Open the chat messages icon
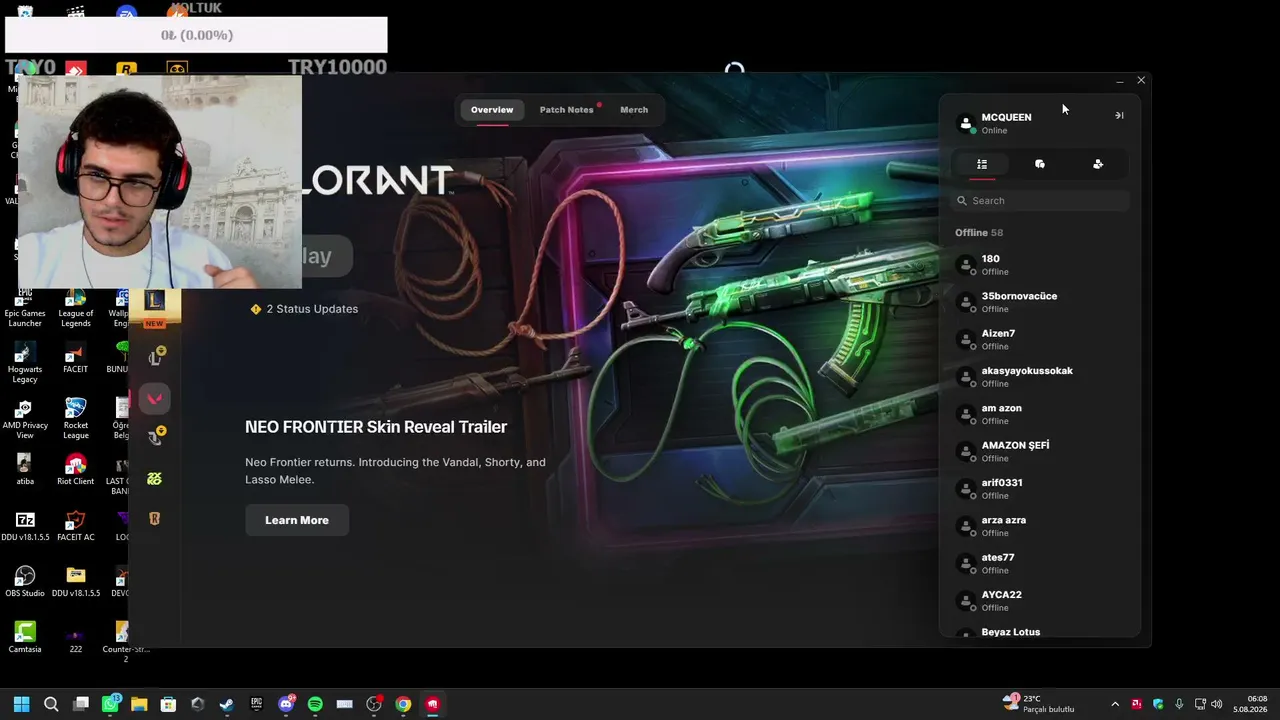This screenshot has height=720, width=1280. click(1040, 164)
